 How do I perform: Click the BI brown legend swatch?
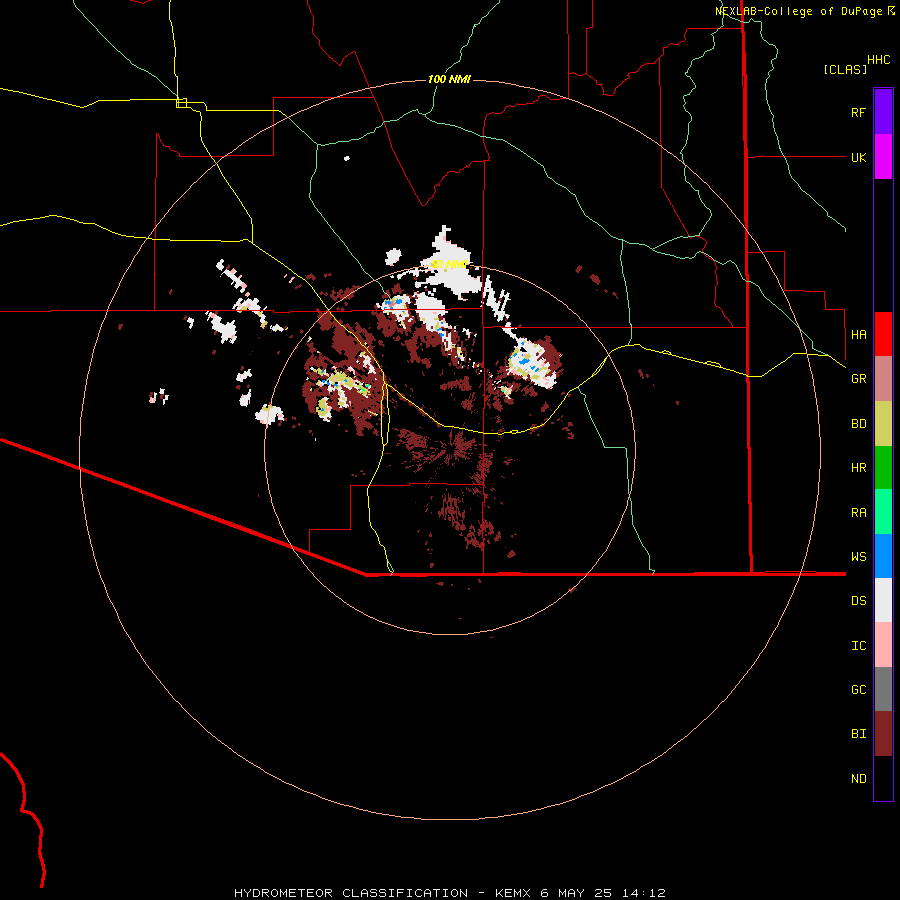(x=883, y=734)
